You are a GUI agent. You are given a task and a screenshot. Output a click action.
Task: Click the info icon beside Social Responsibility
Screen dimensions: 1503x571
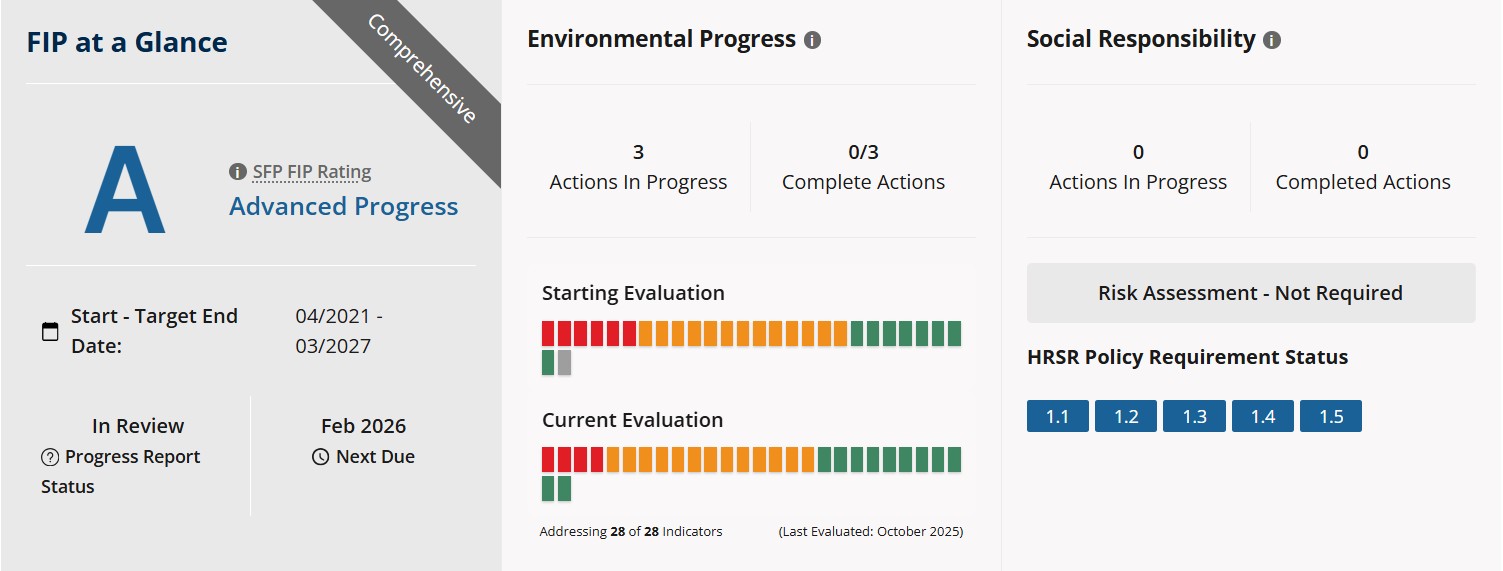tap(1271, 41)
